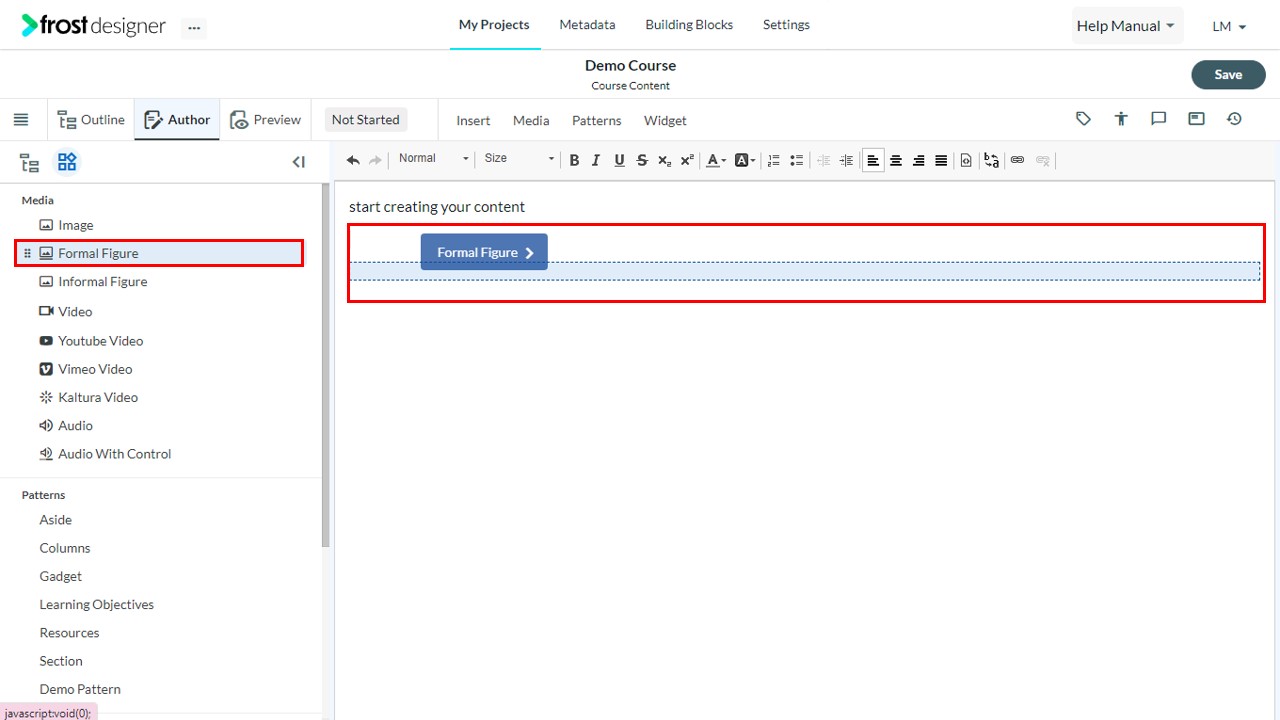Toggle subscript formatting
Screen dimensions: 1280x720
(x=664, y=160)
